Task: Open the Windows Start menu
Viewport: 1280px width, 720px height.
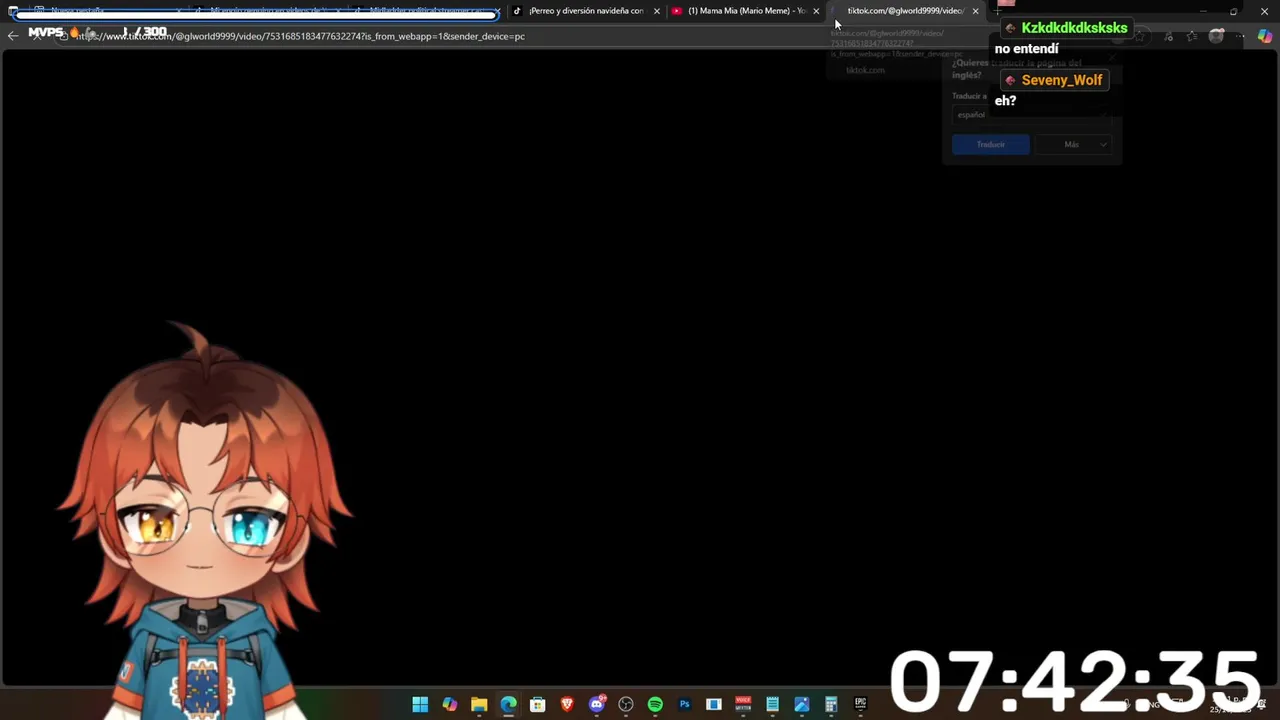Action: 420,704
